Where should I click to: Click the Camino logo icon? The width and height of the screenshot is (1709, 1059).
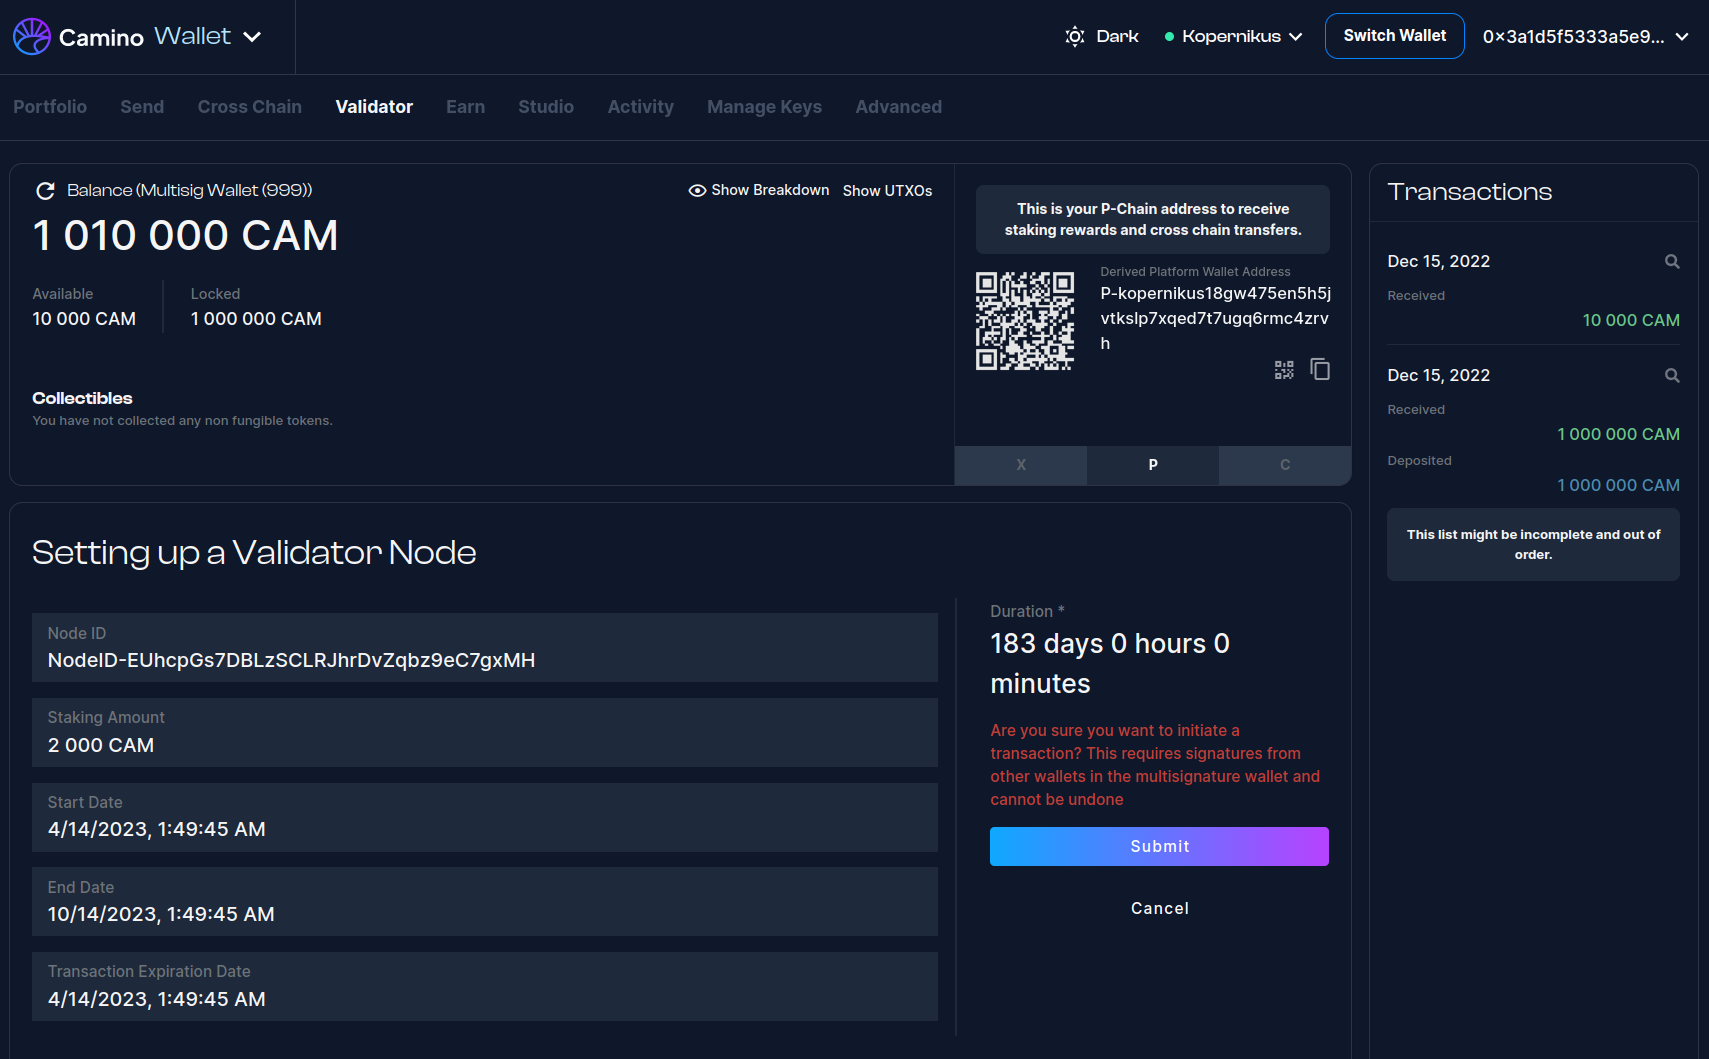(x=32, y=37)
